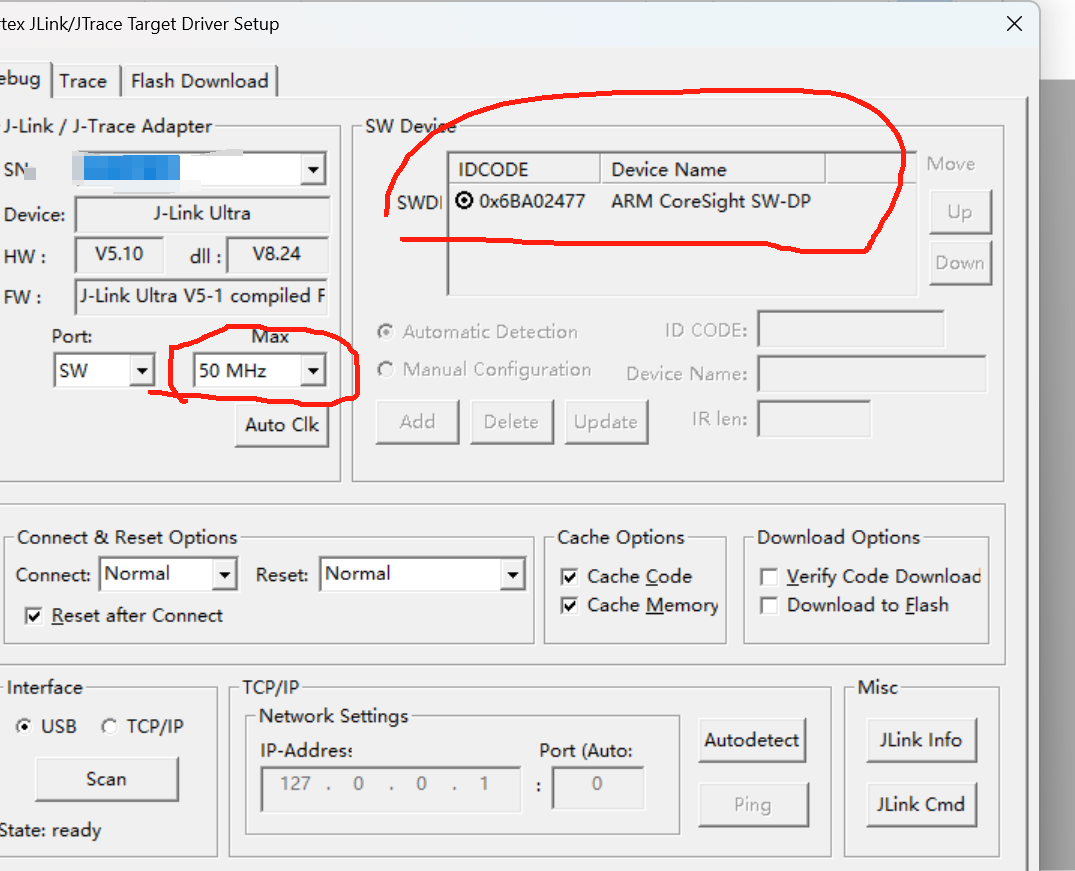
Task: Switch to the Trace tab
Action: point(83,81)
